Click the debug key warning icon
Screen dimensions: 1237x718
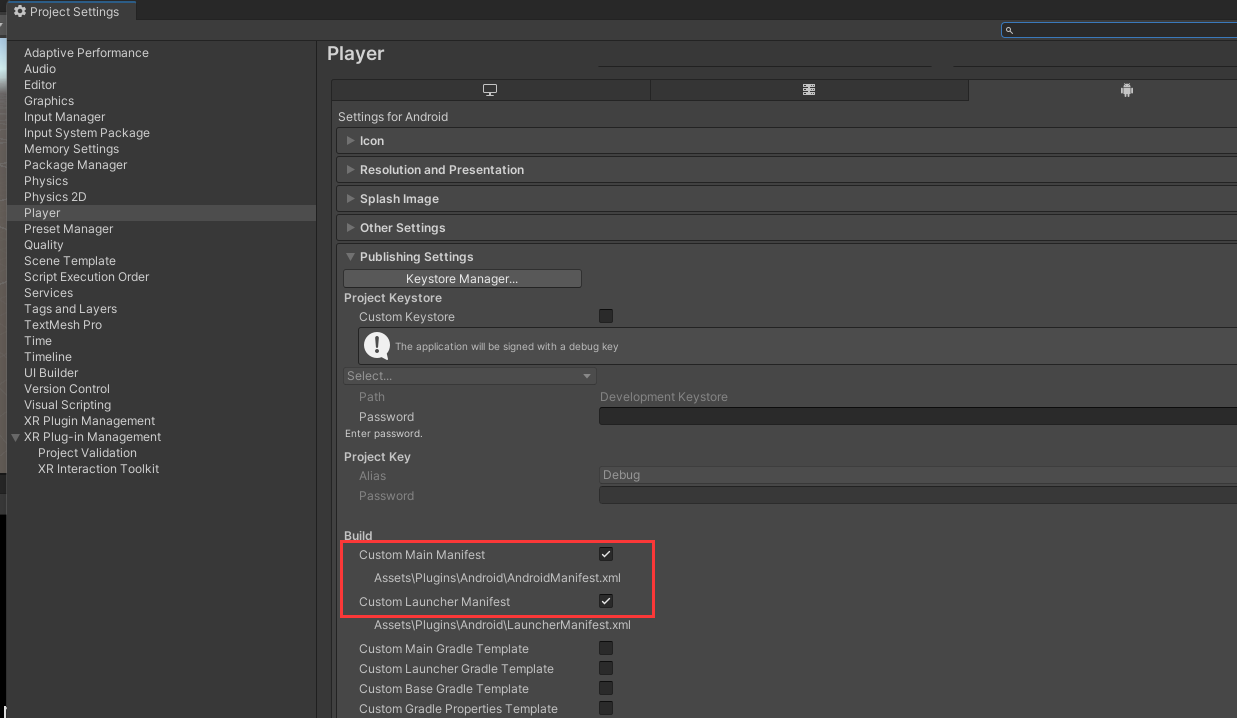(377, 346)
